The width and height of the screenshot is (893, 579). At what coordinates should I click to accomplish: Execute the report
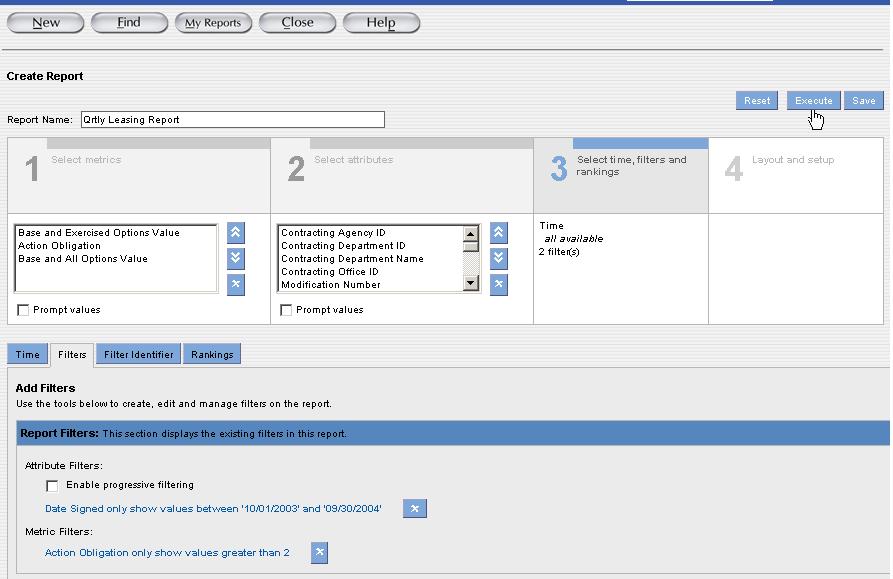click(813, 101)
